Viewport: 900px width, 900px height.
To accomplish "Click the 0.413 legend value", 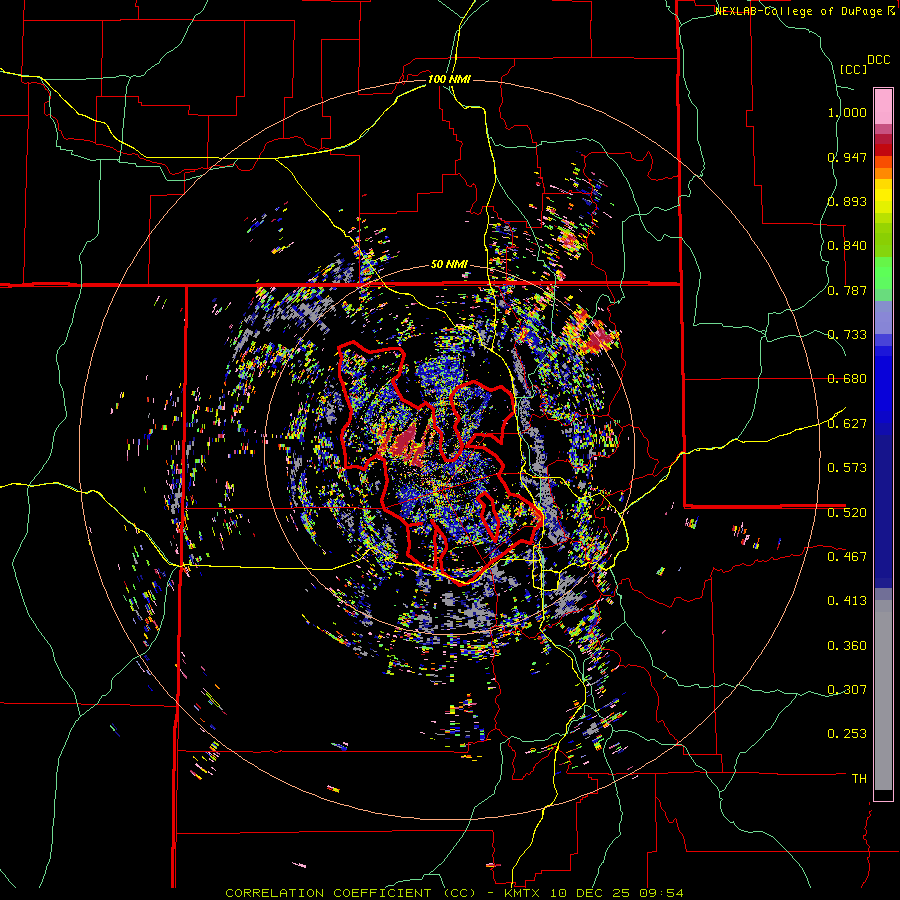I will click(847, 601).
